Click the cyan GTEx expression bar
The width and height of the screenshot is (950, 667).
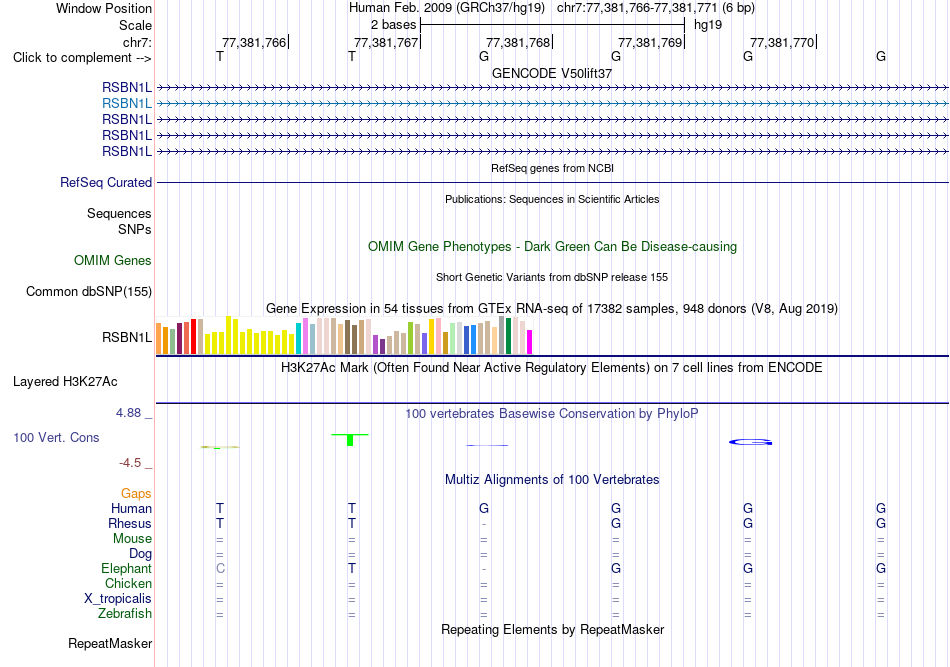(x=299, y=339)
